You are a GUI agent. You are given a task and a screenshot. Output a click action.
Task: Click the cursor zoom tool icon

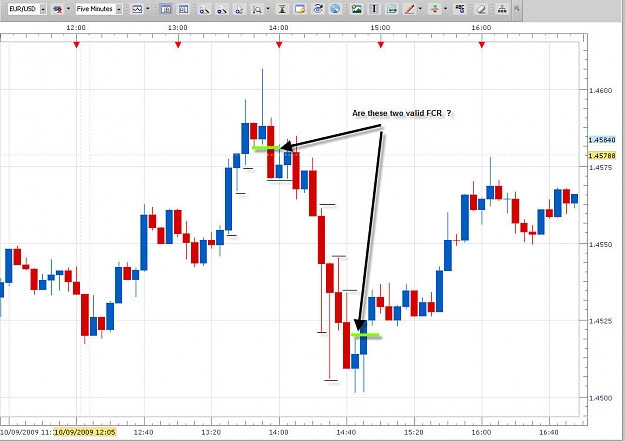click(x=239, y=9)
